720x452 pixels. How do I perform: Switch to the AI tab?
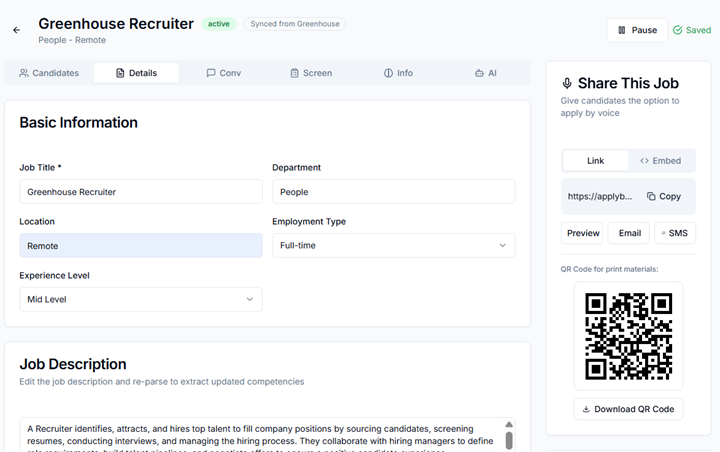click(x=485, y=73)
